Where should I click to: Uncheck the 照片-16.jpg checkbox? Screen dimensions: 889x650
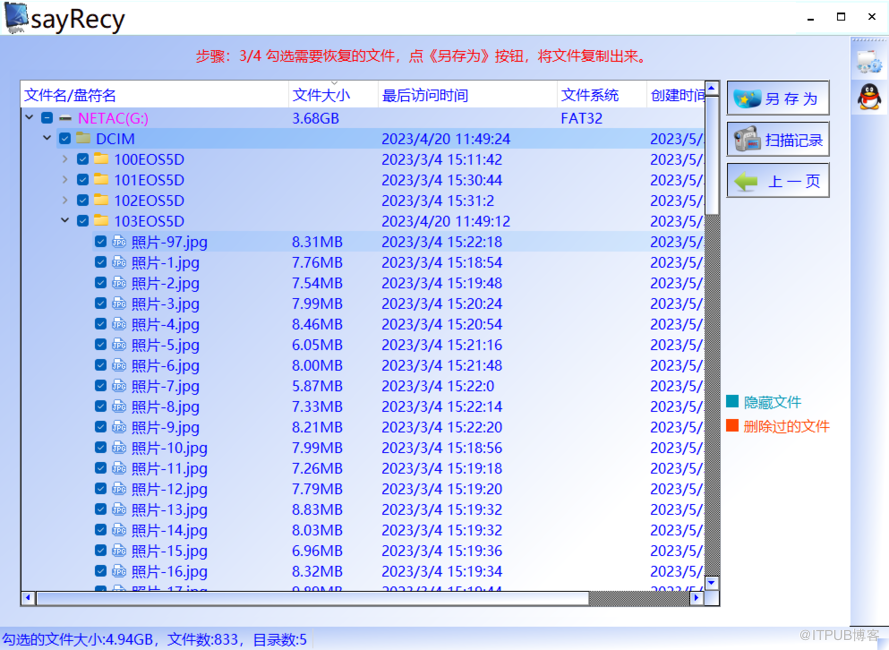(x=101, y=571)
